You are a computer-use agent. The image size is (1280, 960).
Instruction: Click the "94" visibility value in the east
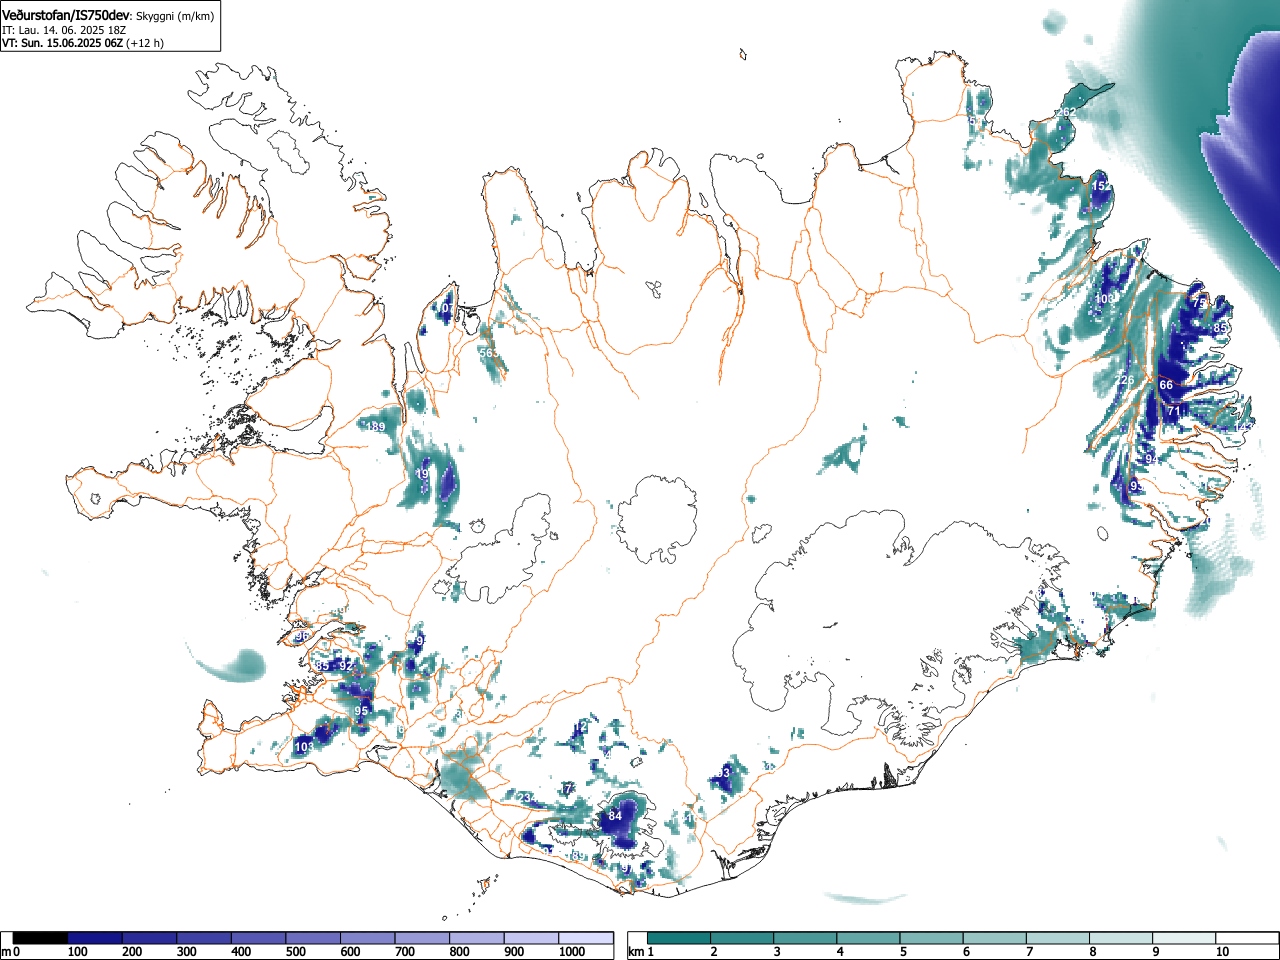click(1152, 459)
